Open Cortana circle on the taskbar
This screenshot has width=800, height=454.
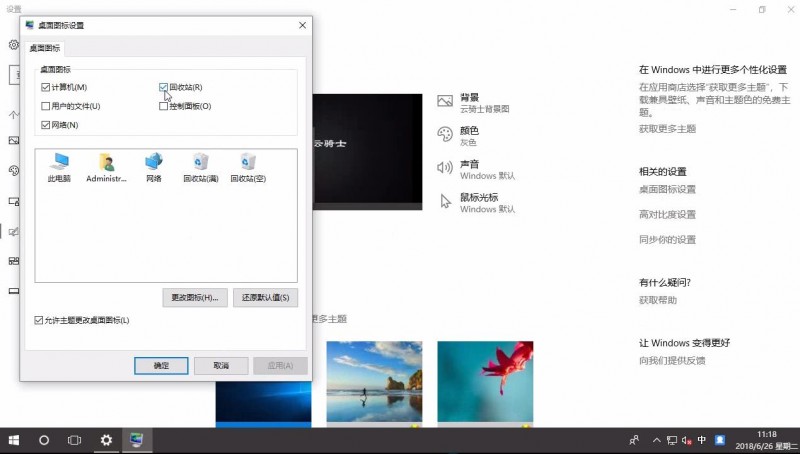click(x=44, y=440)
